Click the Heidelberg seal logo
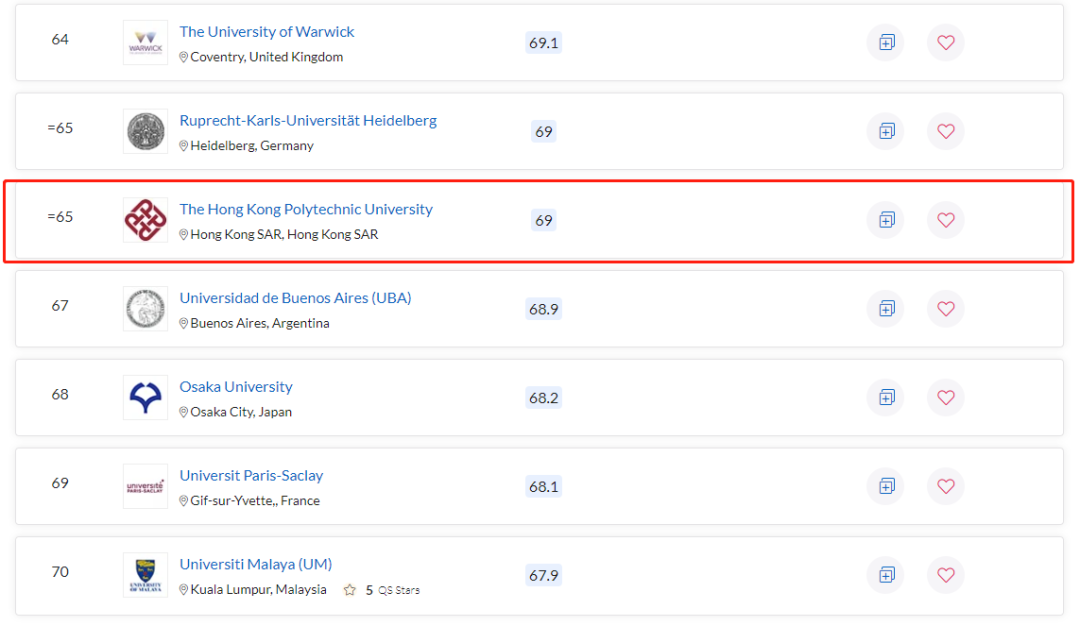This screenshot has width=1080, height=626. coord(145,132)
